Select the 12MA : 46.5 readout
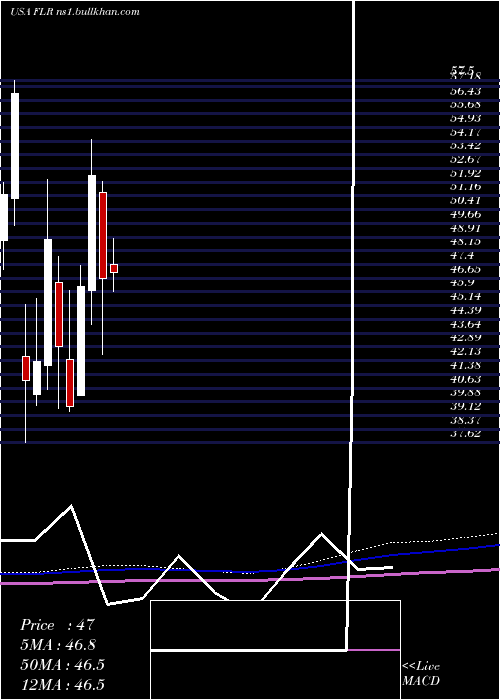This screenshot has height=700, width=500. pos(62,684)
